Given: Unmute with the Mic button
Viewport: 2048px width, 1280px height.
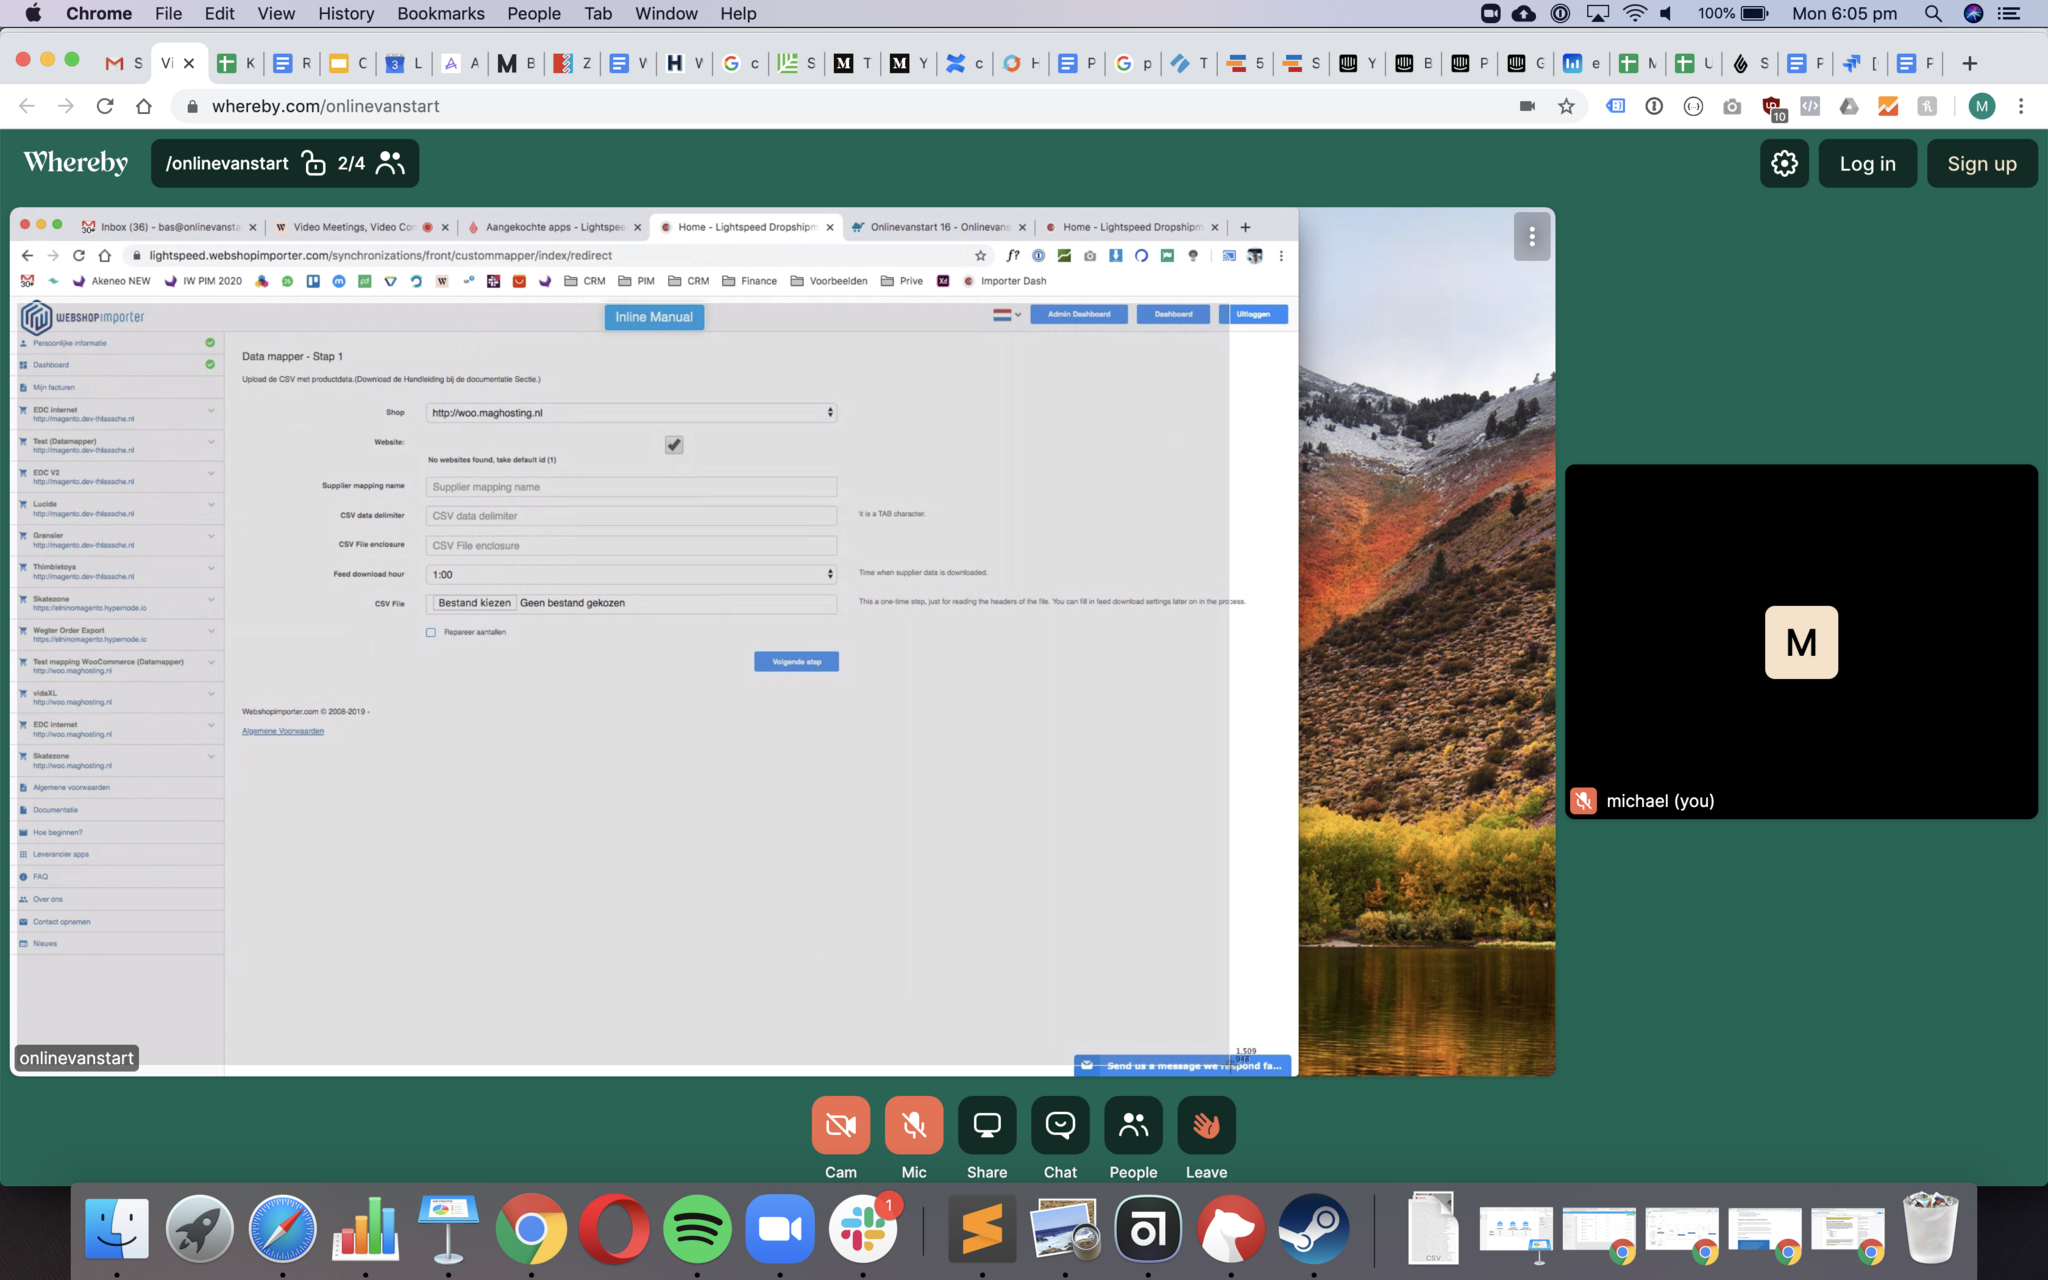Looking at the screenshot, I should 913,1125.
